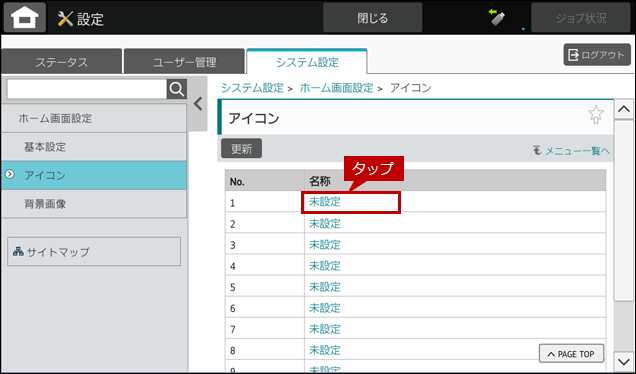Click the vertical scrollbar track
Image resolution: width=636 pixels, height=374 pixels.
[623, 235]
